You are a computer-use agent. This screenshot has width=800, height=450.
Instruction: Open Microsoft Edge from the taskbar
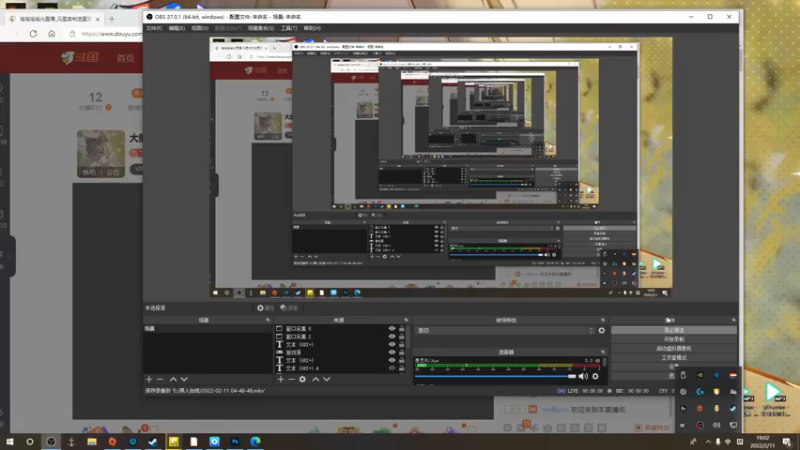tap(255, 441)
